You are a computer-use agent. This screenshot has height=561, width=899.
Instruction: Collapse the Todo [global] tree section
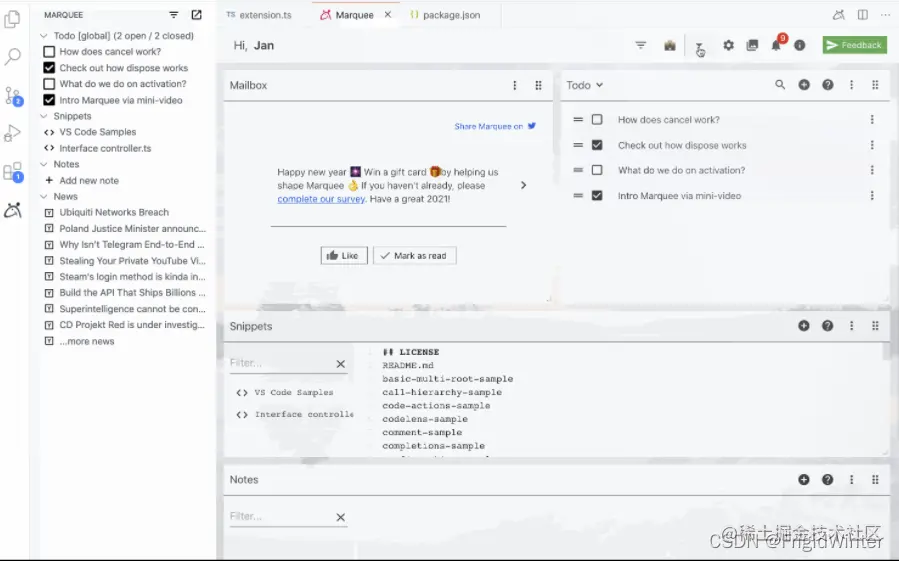pos(44,36)
